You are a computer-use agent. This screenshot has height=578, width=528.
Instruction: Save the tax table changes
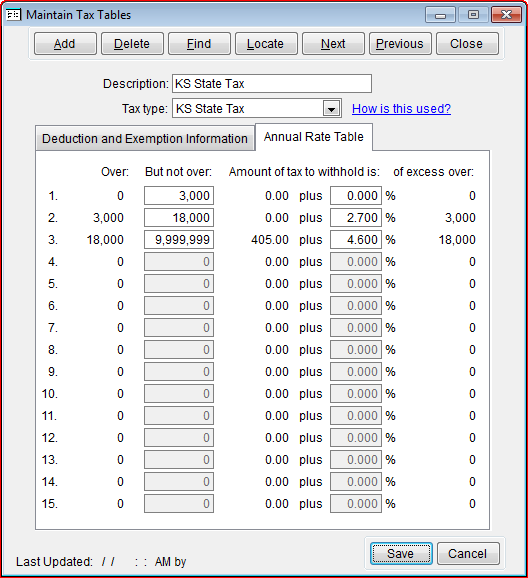[401, 554]
